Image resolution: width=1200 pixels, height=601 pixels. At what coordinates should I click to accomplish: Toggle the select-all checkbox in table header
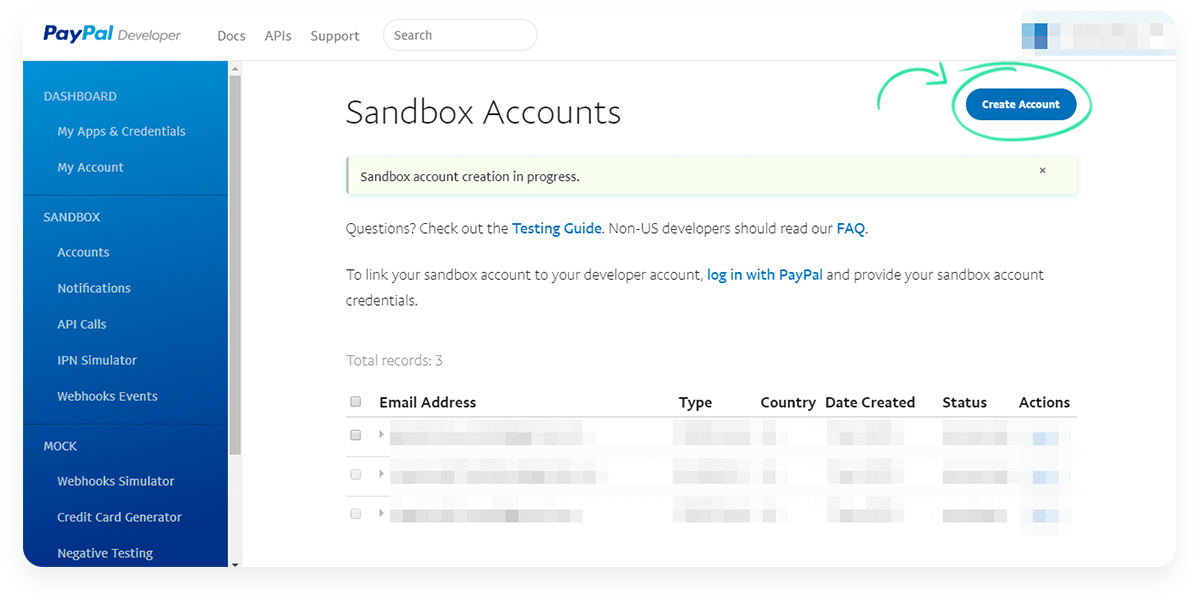coord(355,402)
